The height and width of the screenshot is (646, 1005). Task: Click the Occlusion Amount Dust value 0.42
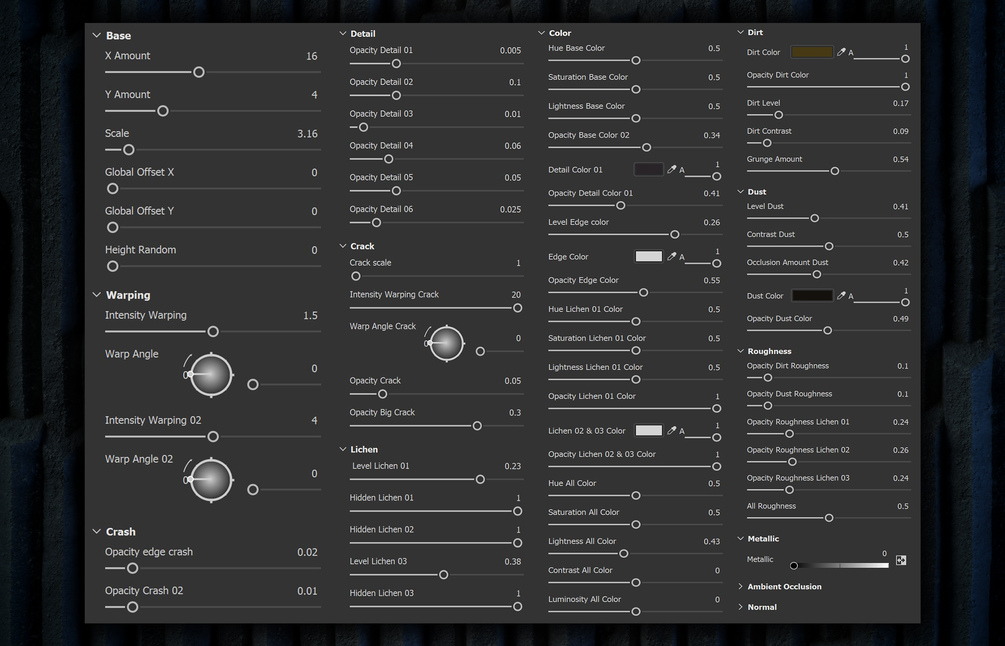(x=901, y=263)
